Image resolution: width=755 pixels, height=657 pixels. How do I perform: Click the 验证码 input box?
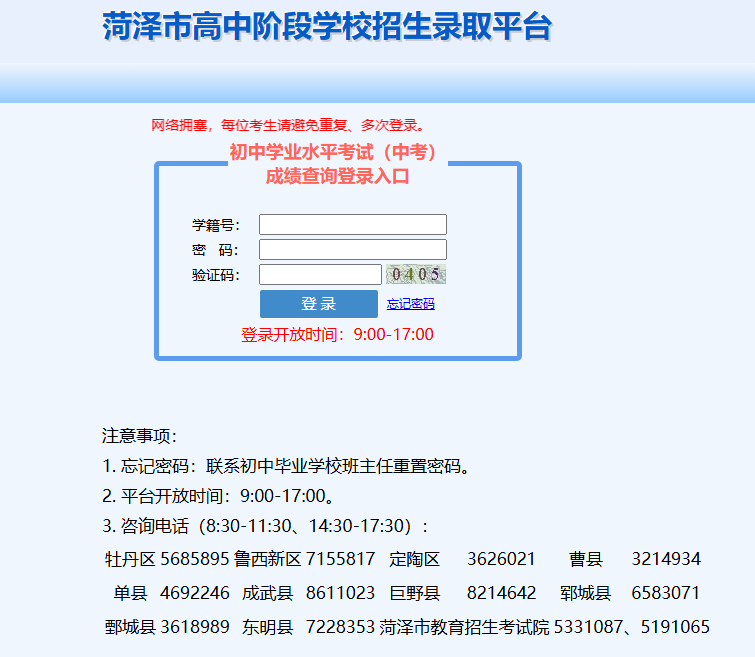(x=320, y=275)
